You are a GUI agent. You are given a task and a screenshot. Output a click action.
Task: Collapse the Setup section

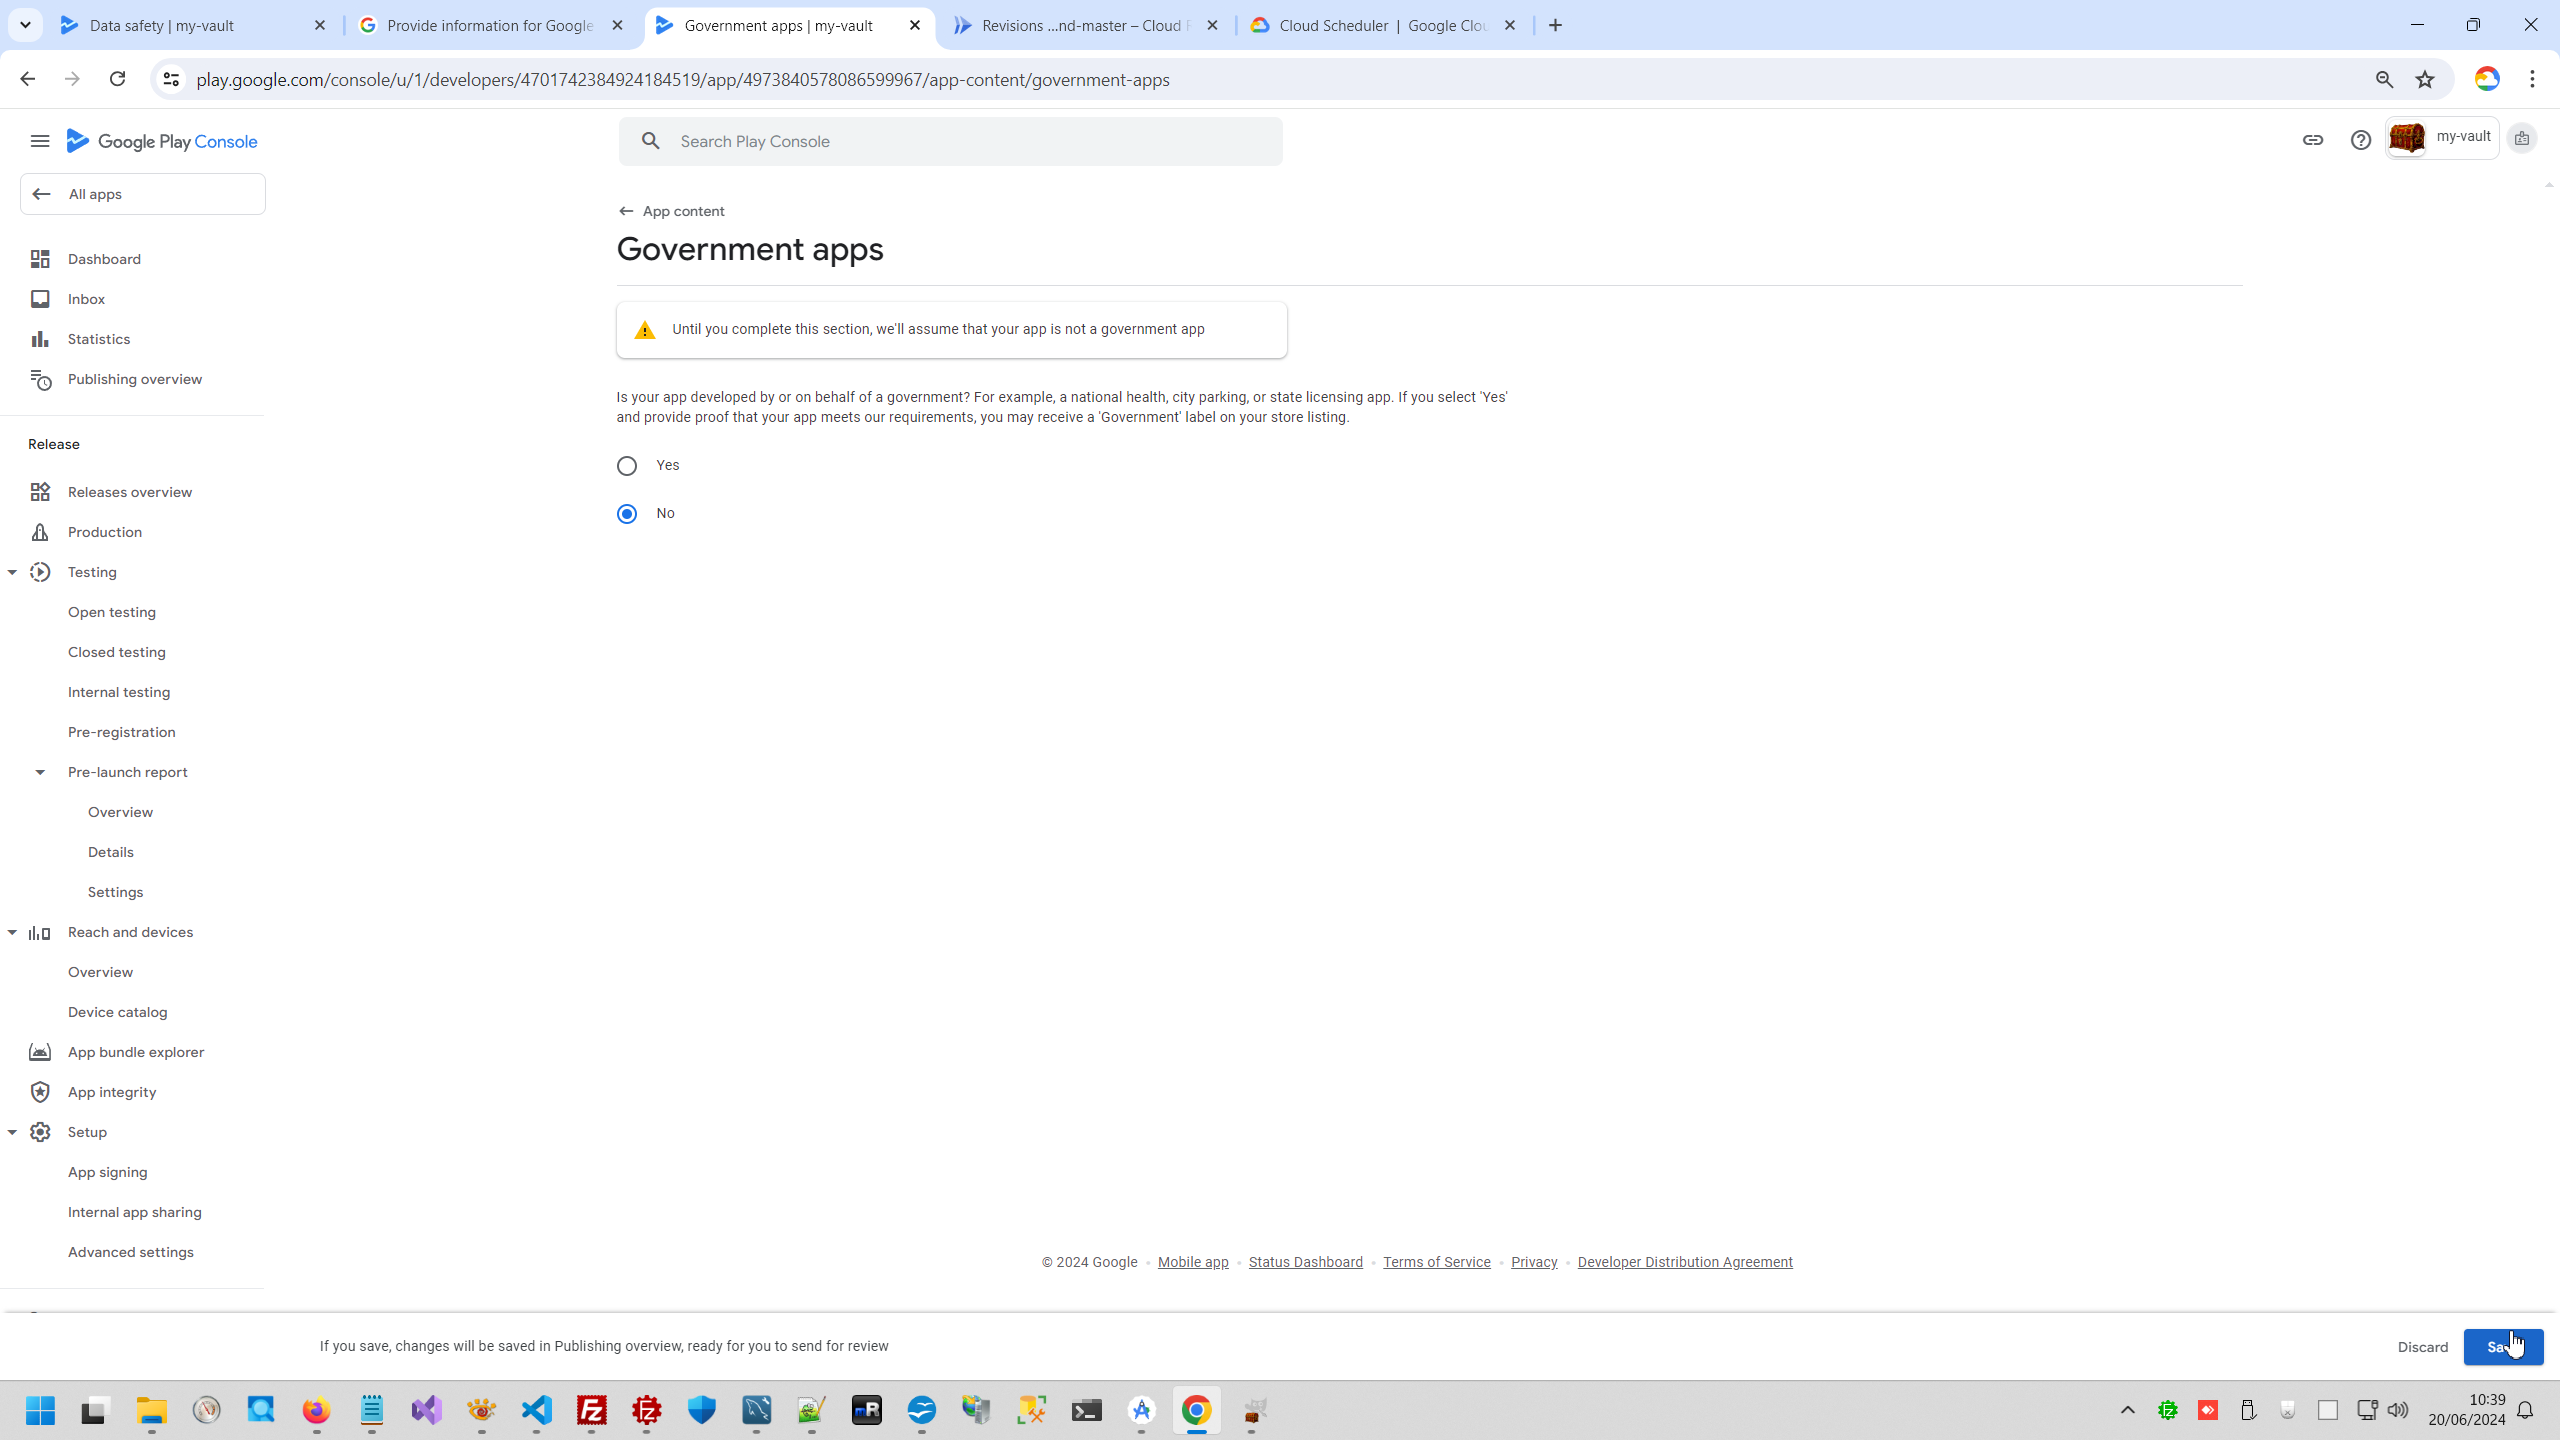tap(13, 1132)
